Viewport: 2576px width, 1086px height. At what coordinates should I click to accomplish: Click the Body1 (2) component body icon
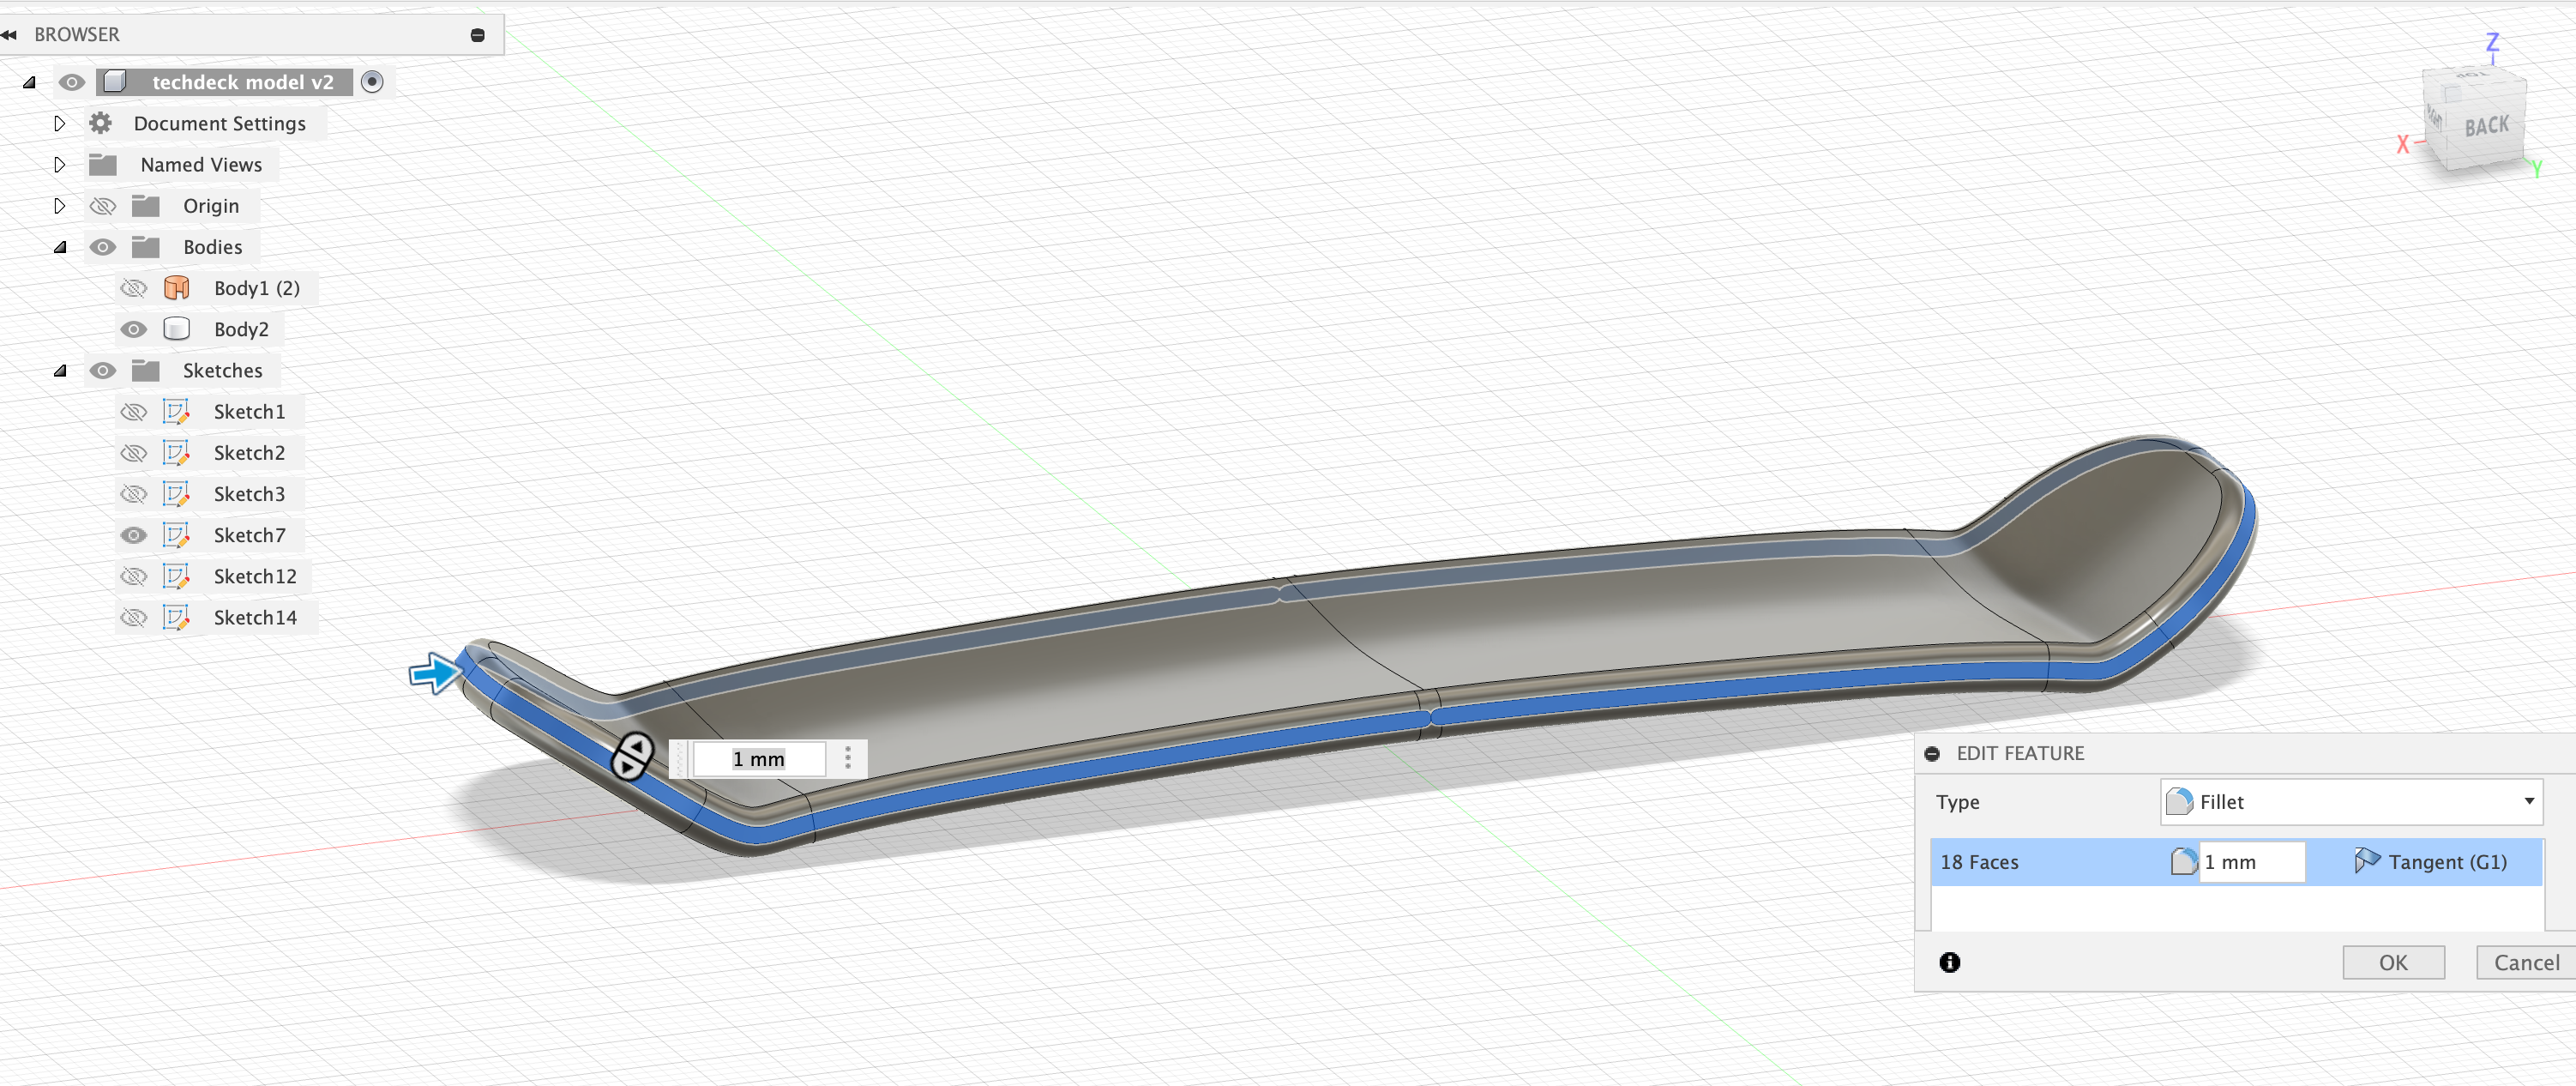tap(176, 288)
